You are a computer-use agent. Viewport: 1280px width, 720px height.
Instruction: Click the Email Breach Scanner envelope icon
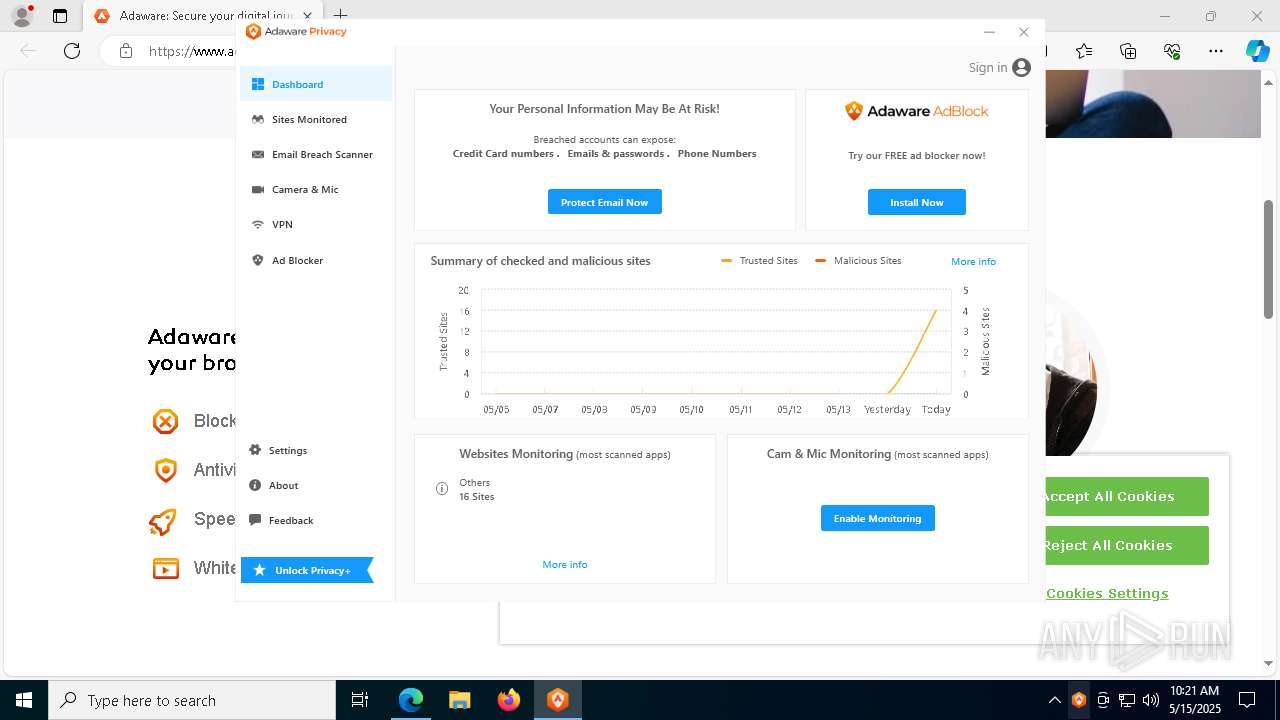coord(258,154)
